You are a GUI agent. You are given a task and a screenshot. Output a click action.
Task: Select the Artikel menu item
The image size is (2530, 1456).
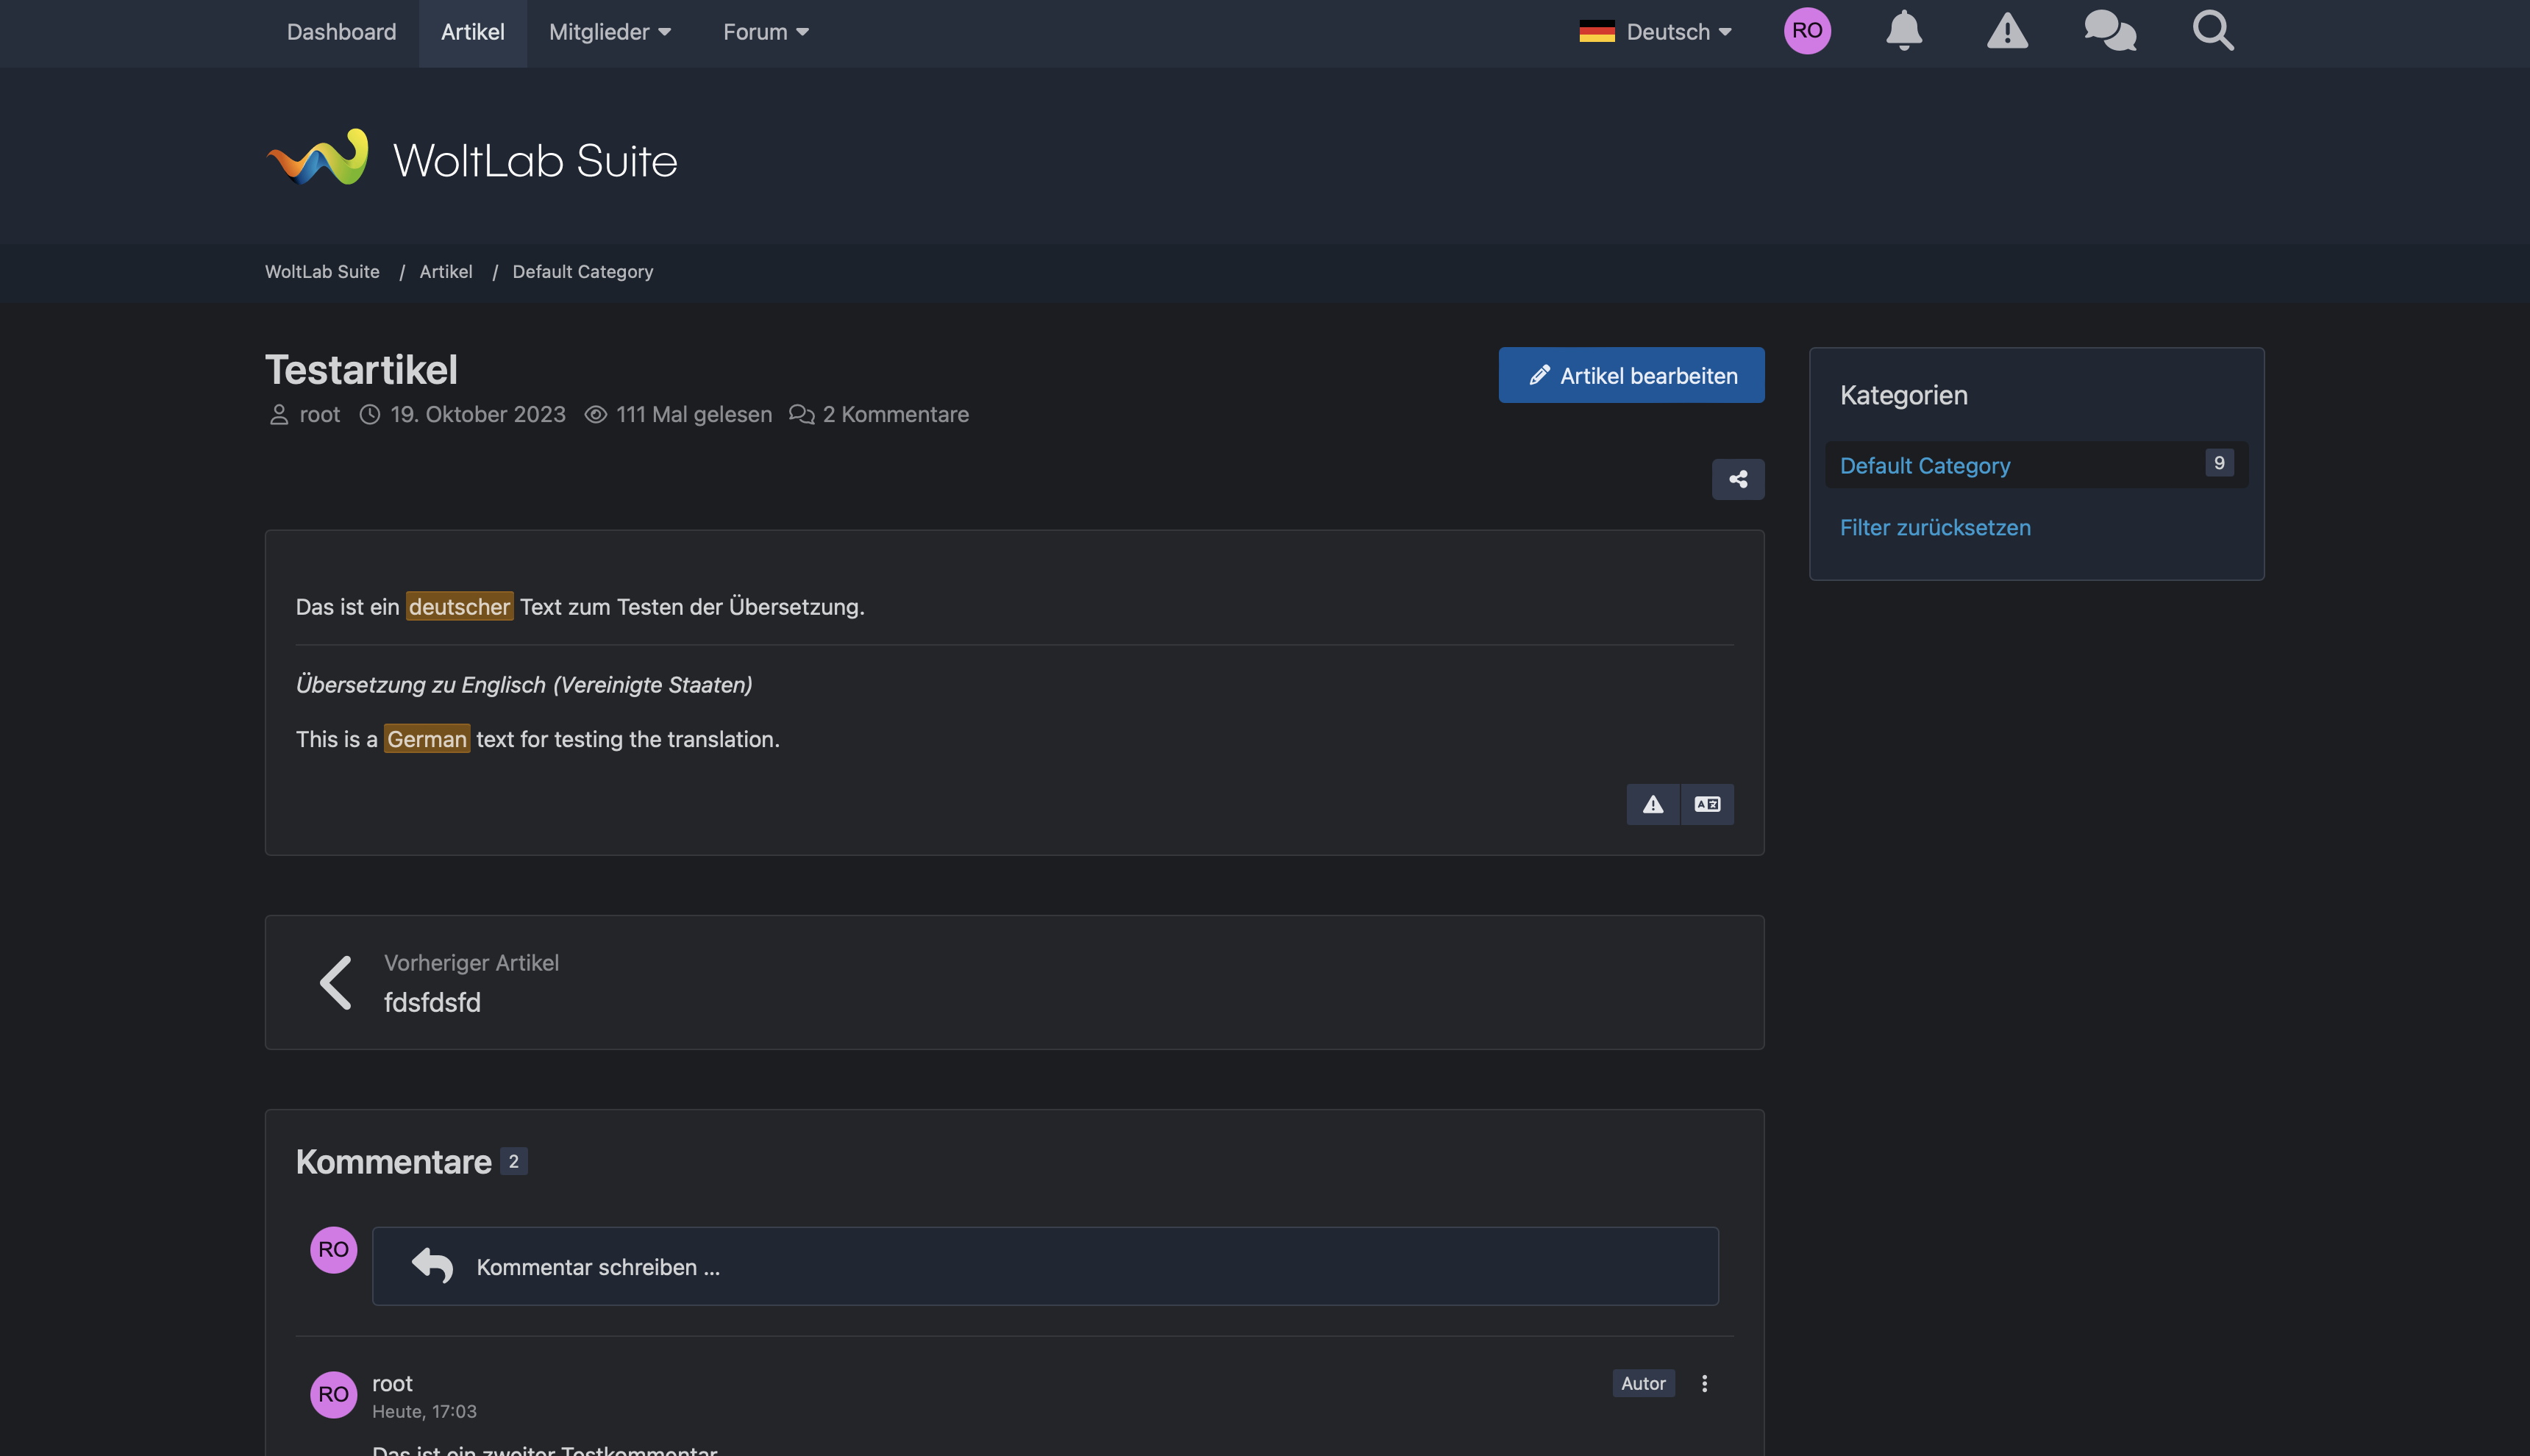coord(472,32)
